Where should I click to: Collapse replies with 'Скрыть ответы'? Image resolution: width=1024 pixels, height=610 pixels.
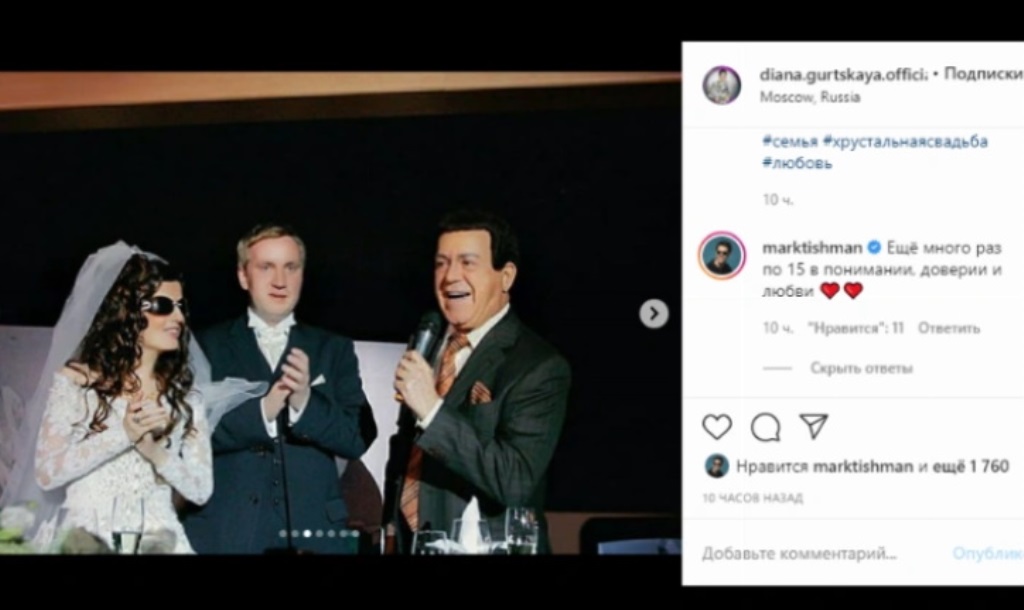click(861, 368)
